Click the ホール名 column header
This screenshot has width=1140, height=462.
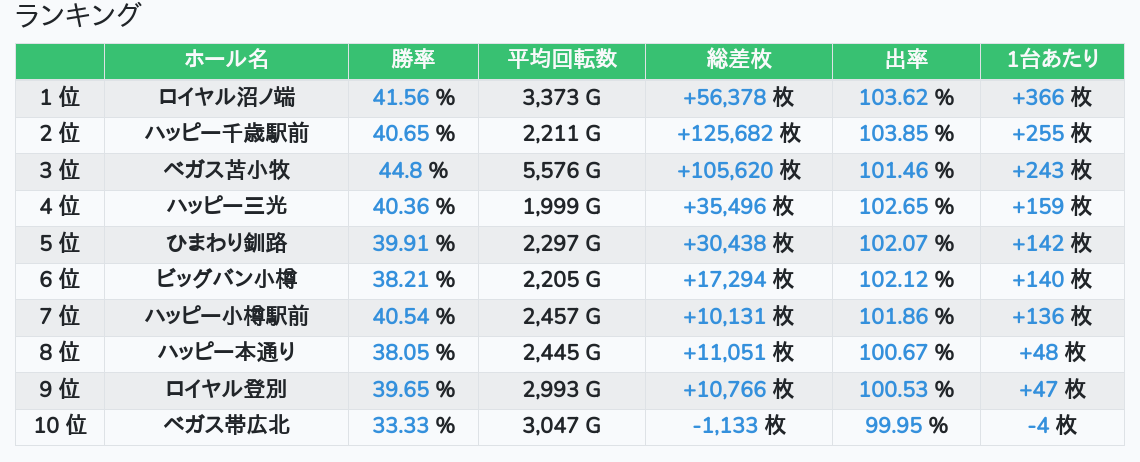tap(226, 60)
